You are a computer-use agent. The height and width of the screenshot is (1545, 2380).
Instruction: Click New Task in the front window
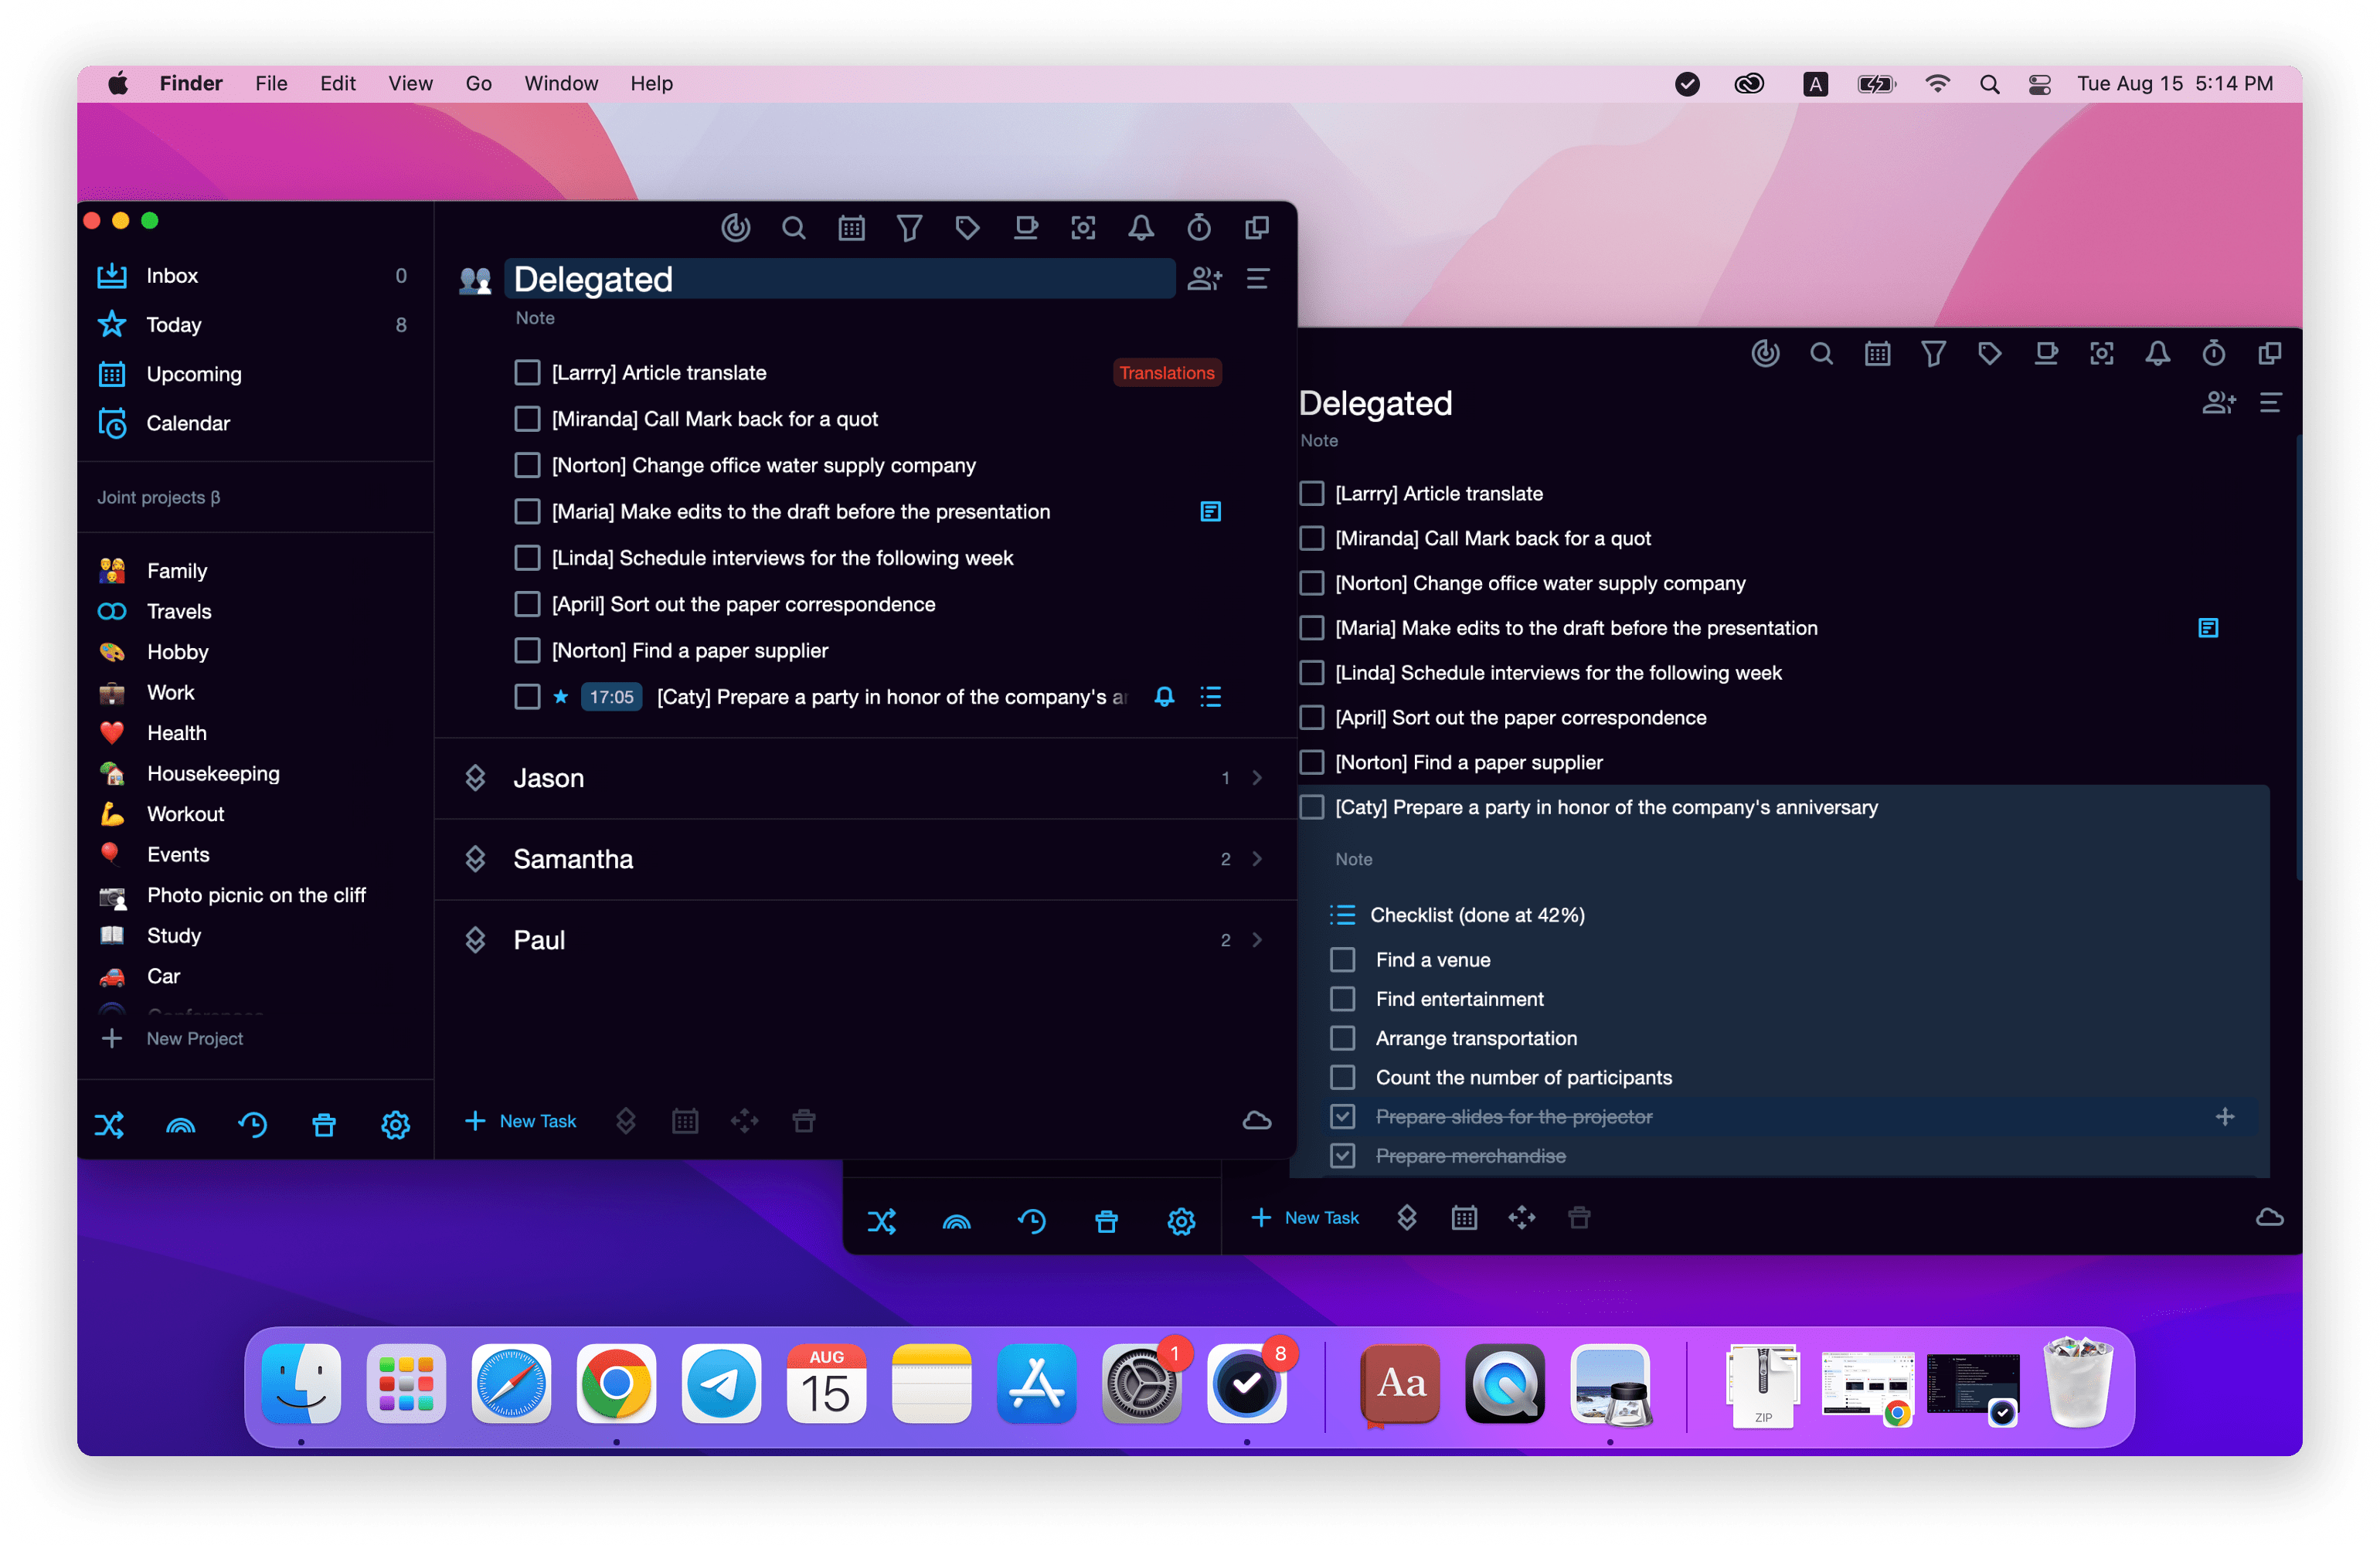pos(521,1121)
